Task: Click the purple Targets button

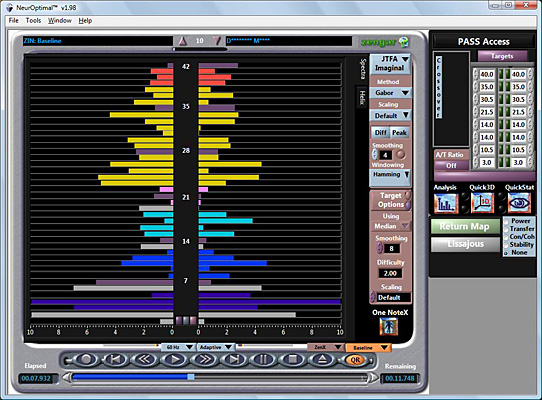Action: pos(502,56)
